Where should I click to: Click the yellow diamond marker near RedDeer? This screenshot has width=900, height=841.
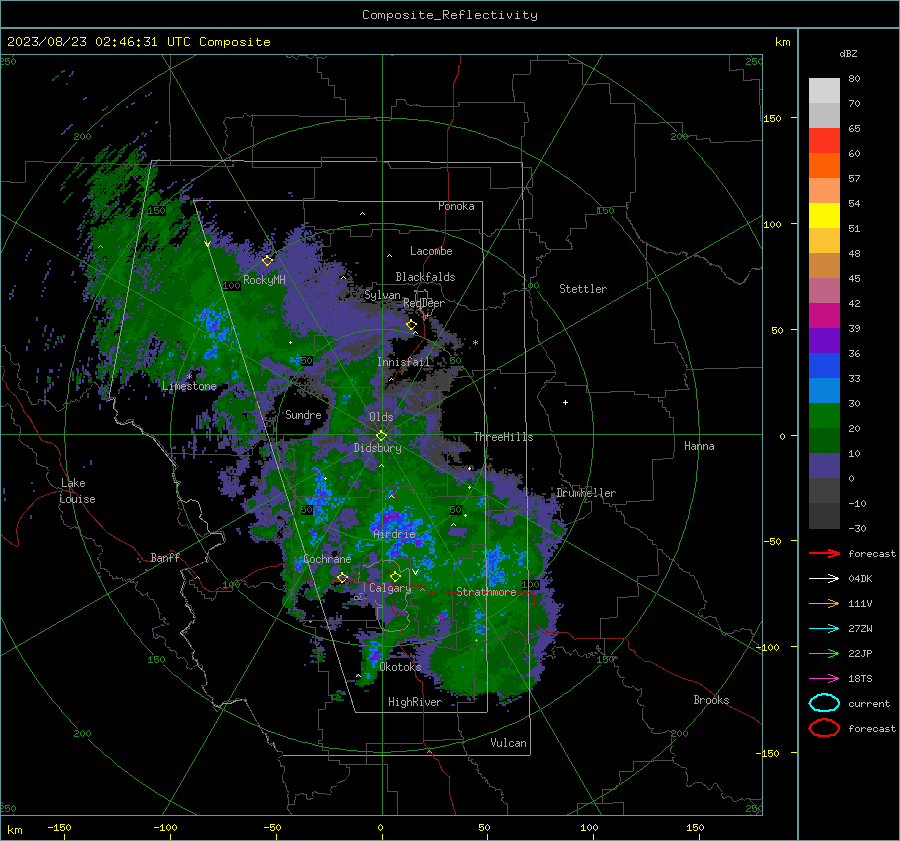[411, 325]
